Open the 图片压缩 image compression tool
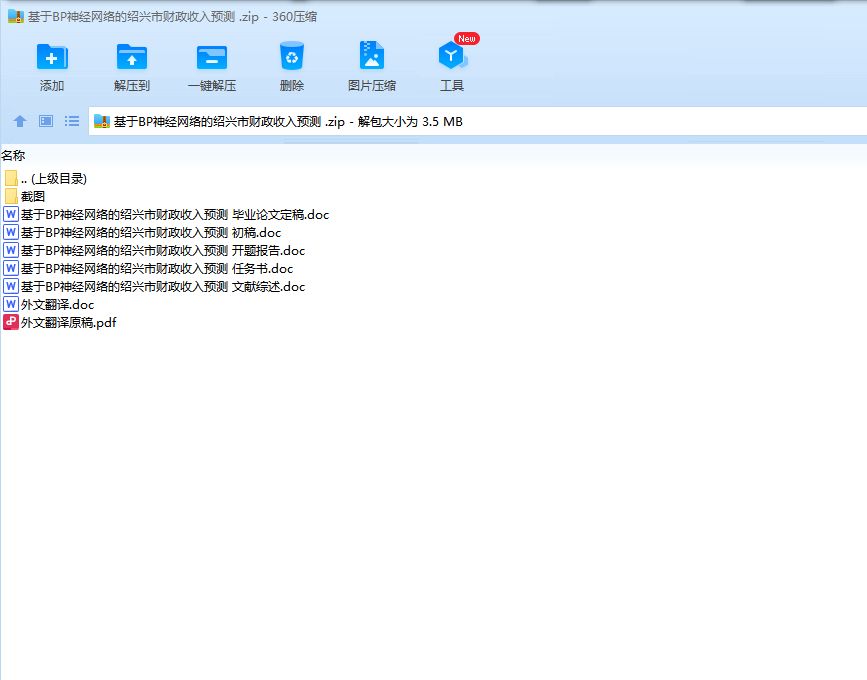Viewport: 867px width, 680px height. [372, 55]
